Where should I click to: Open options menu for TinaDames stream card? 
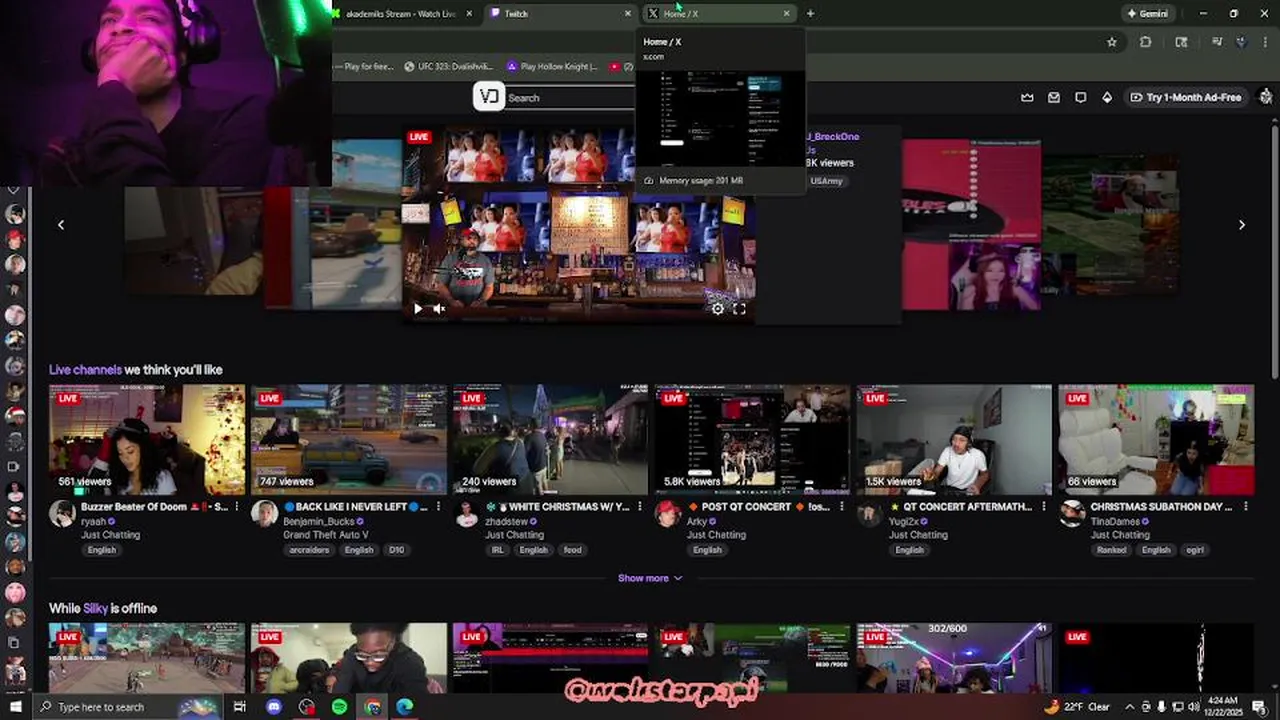point(1246,507)
